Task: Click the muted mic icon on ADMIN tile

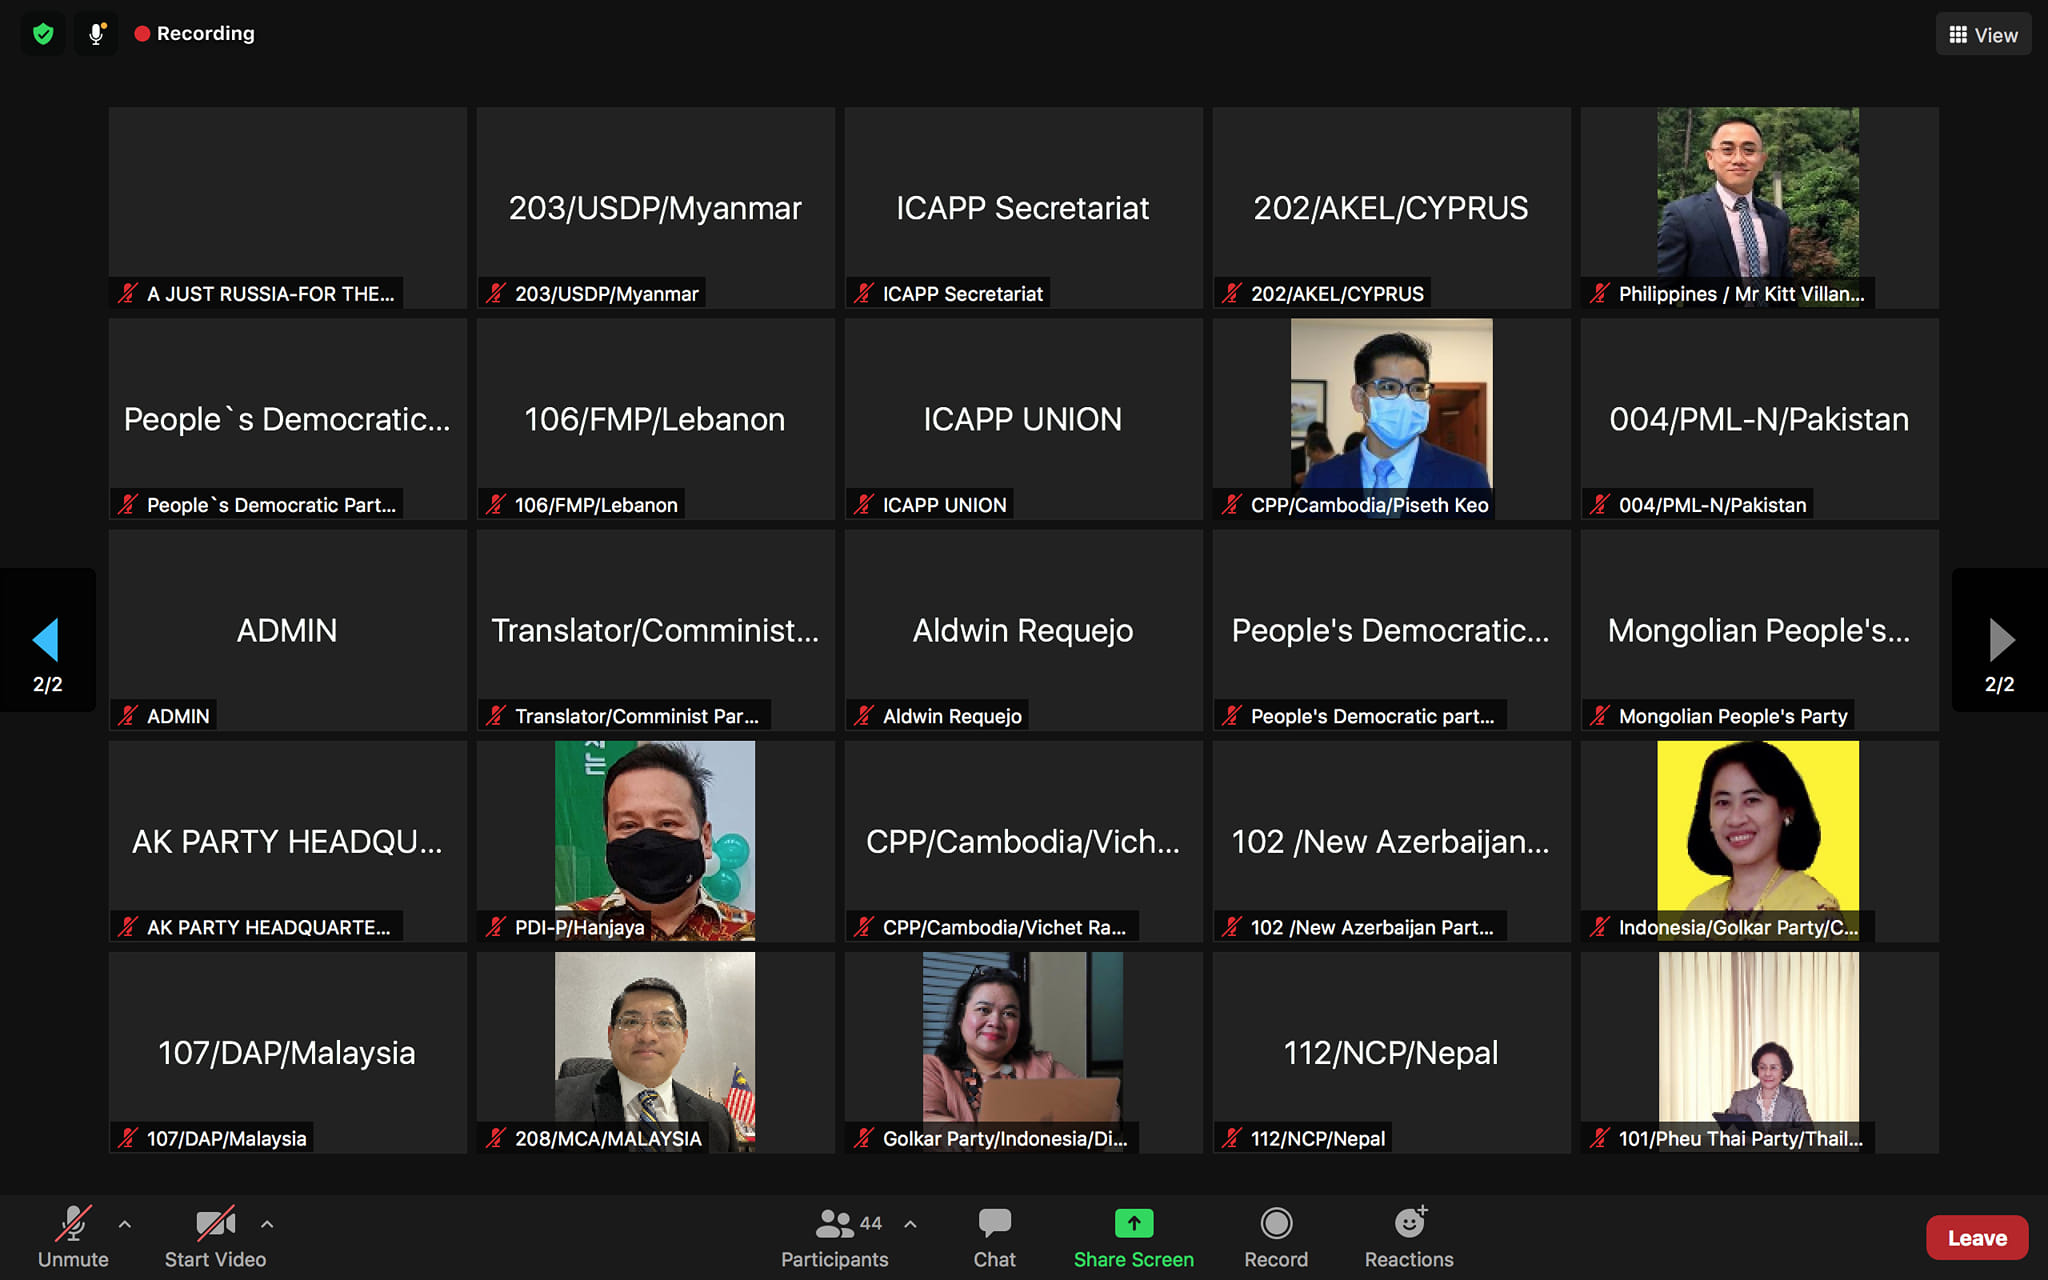Action: tap(128, 715)
